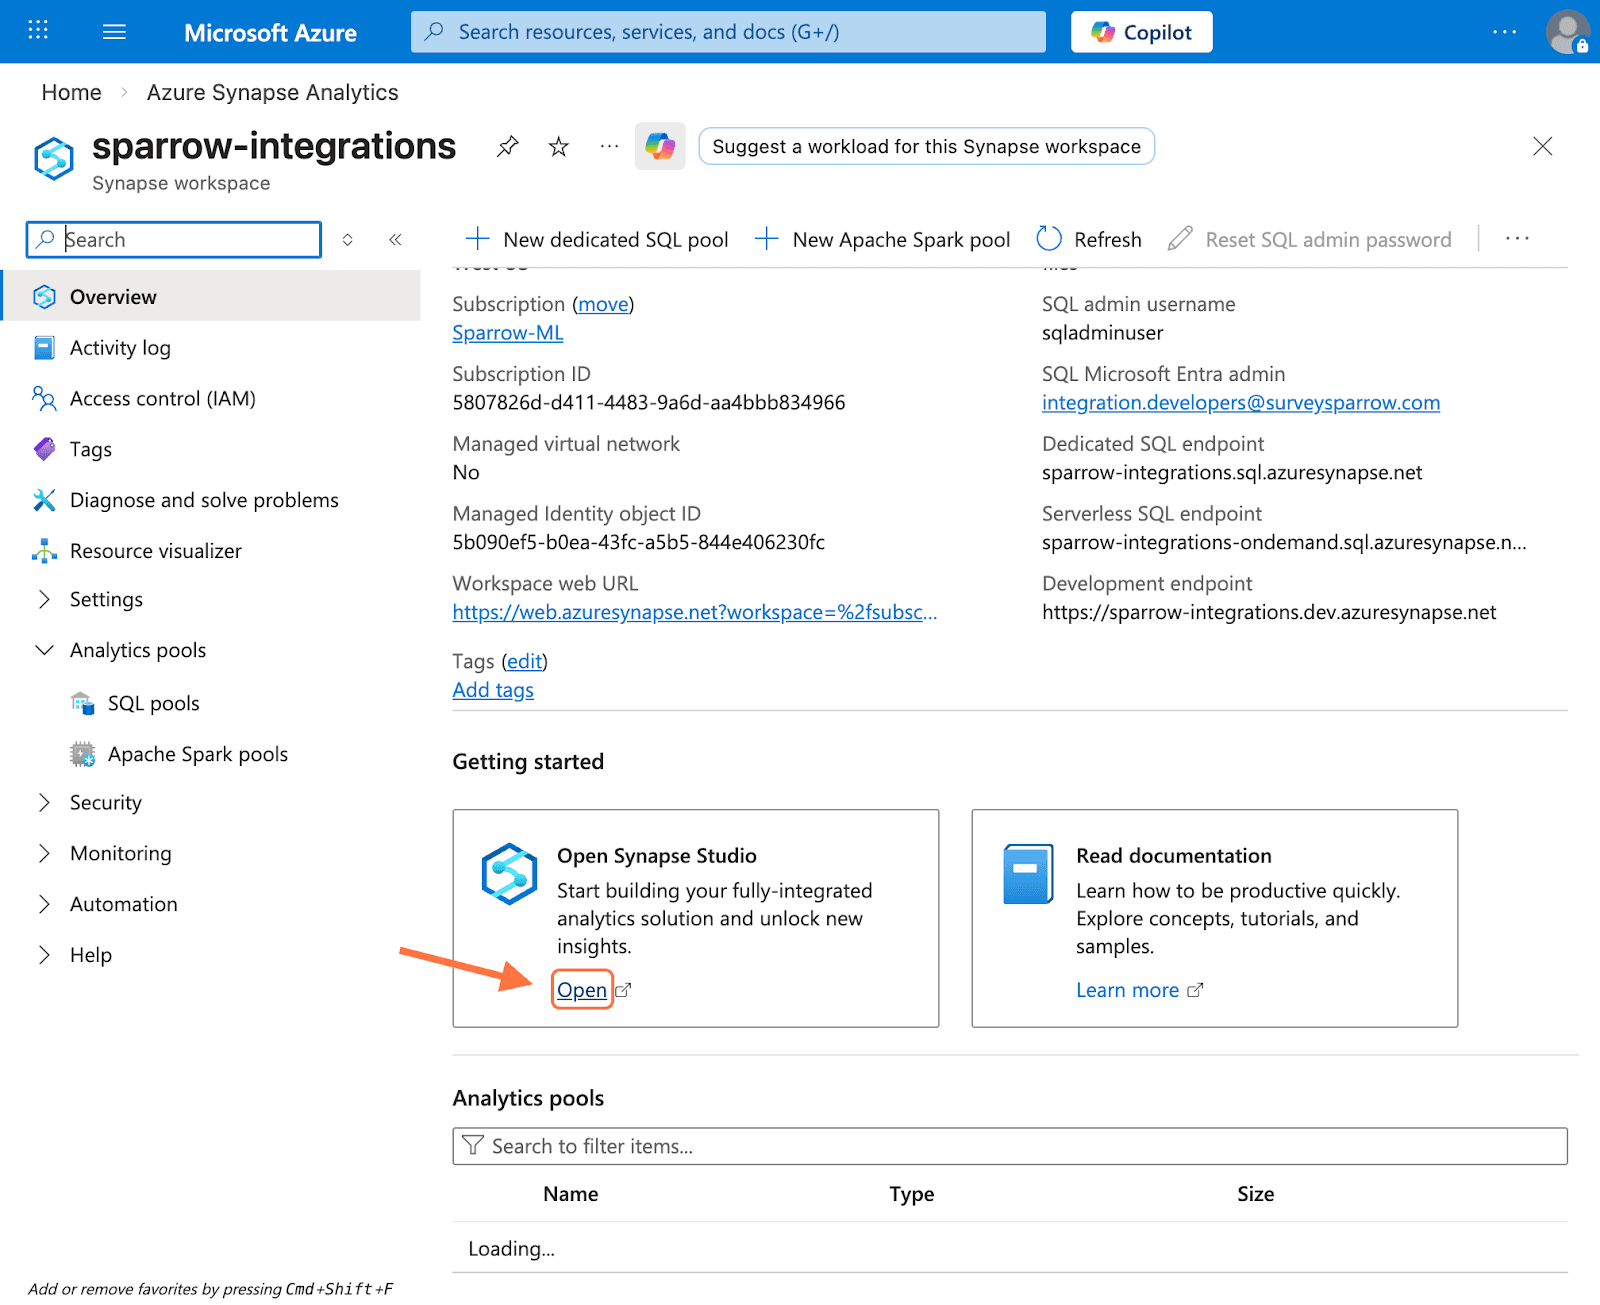Collapse the sidebar with double-chevron icon
Image resolution: width=1600 pixels, height=1305 pixels.
[x=395, y=240]
